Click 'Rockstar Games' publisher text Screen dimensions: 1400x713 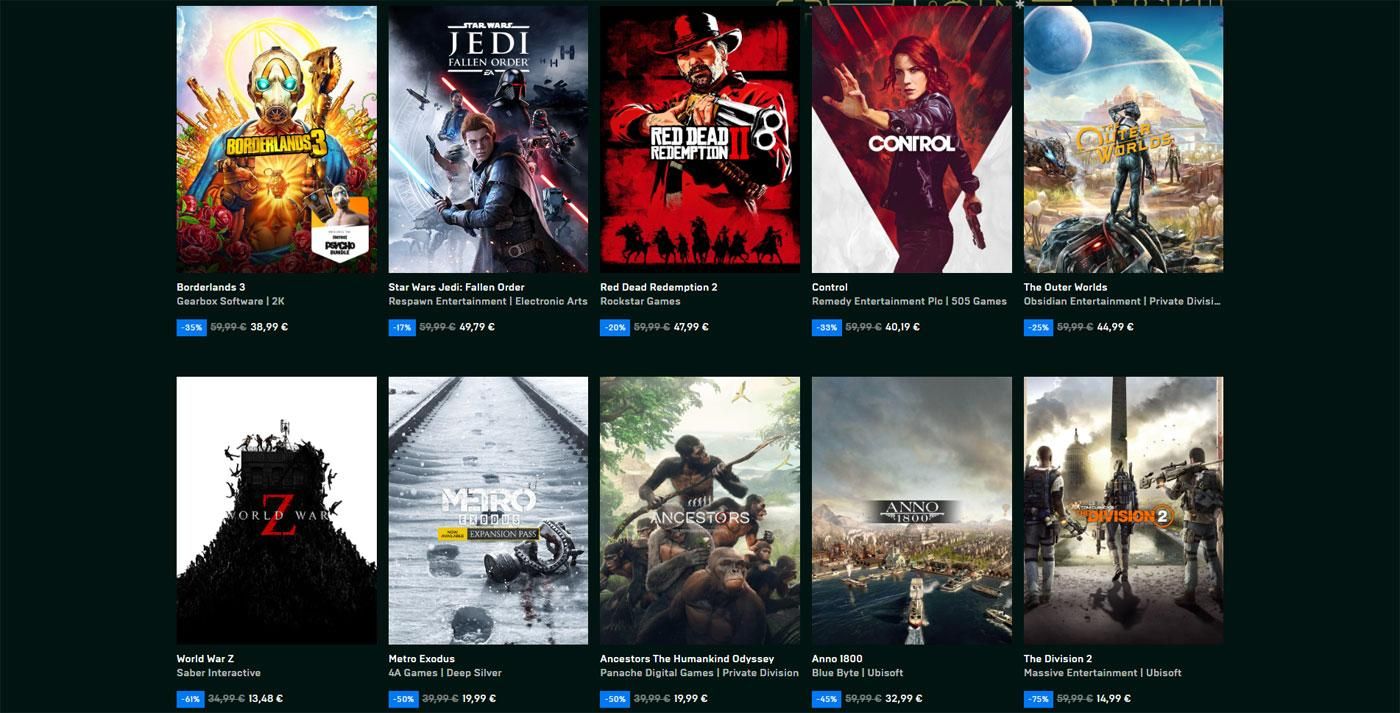click(x=640, y=301)
